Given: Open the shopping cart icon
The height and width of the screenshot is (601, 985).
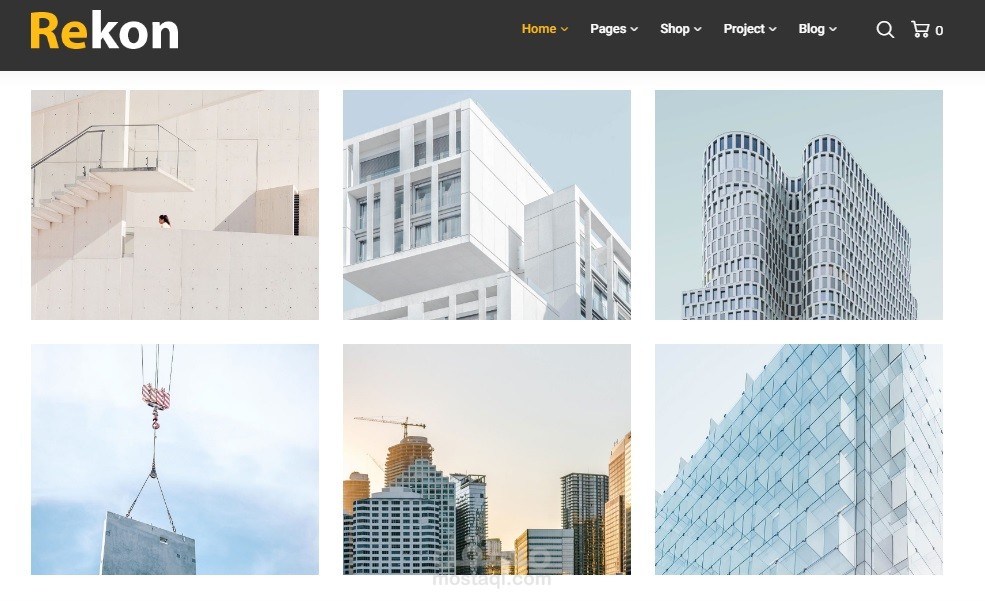Looking at the screenshot, I should tap(920, 29).
